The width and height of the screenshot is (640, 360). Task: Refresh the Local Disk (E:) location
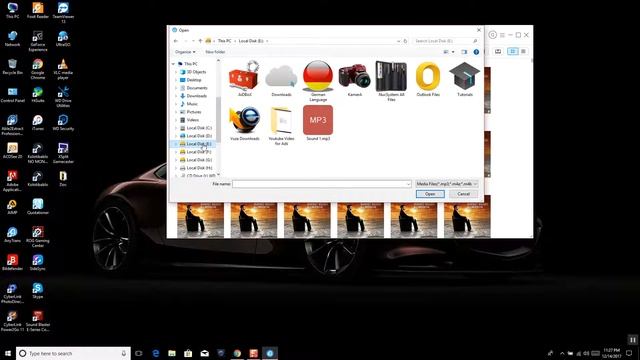pos(405,41)
